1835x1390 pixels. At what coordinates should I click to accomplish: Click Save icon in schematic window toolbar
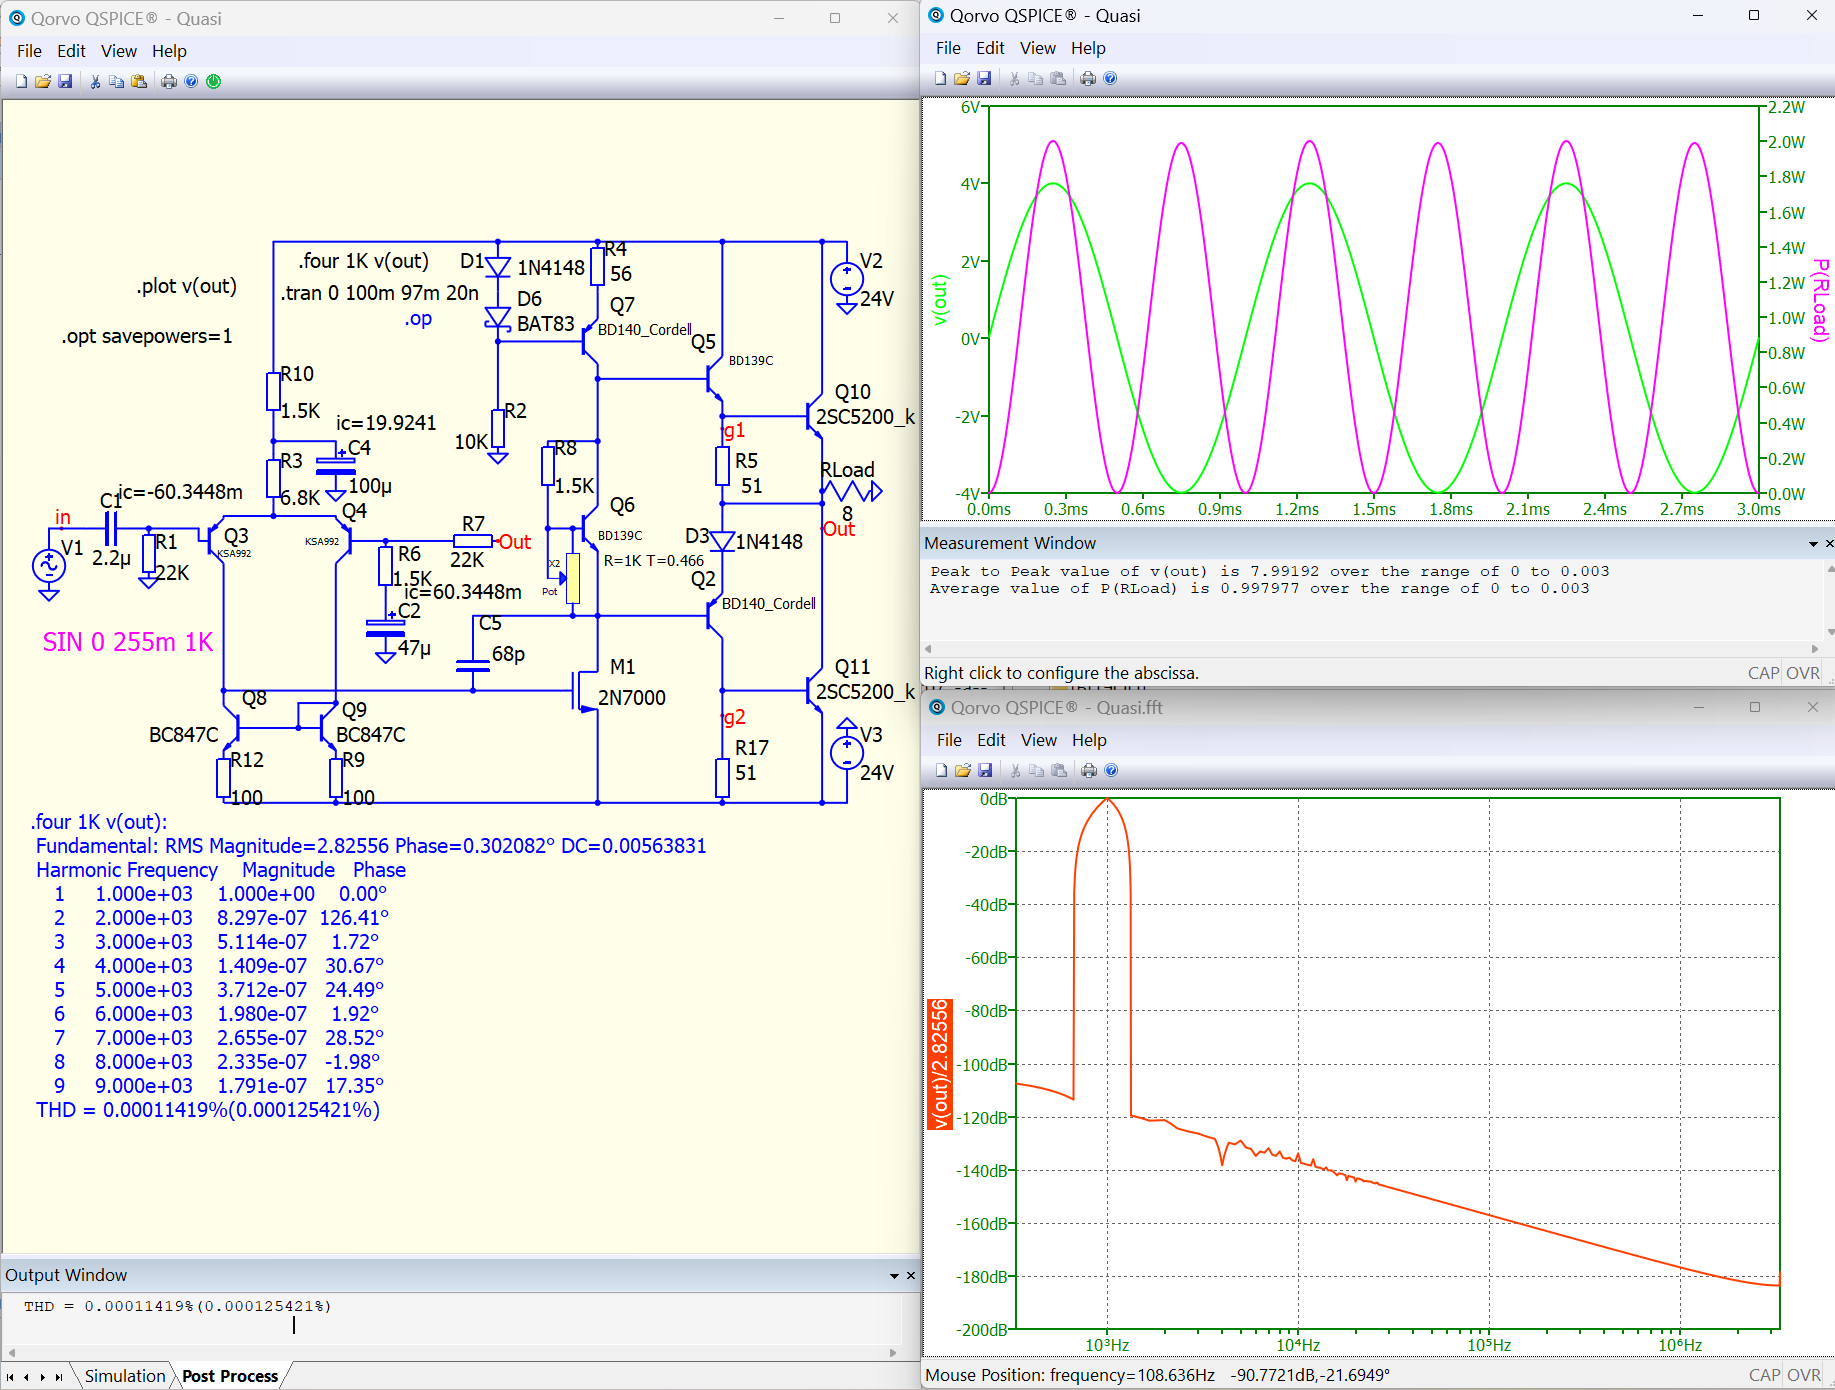click(65, 81)
